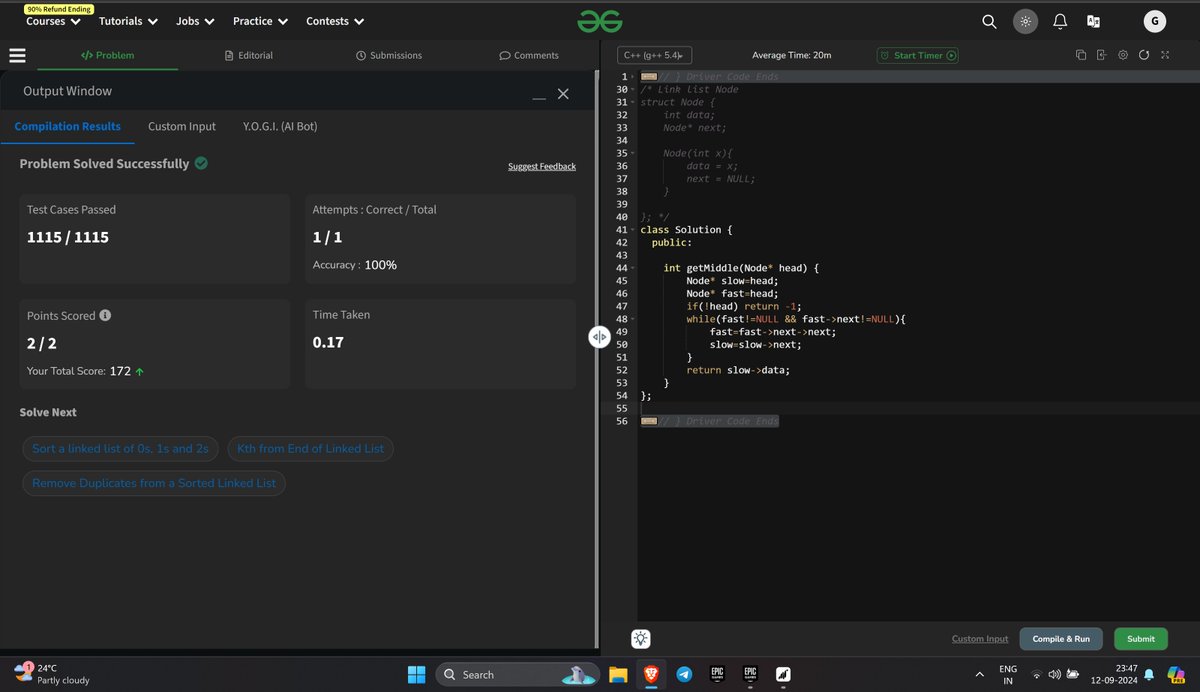
Task: Open the profile avatar labeled G
Action: (1155, 21)
